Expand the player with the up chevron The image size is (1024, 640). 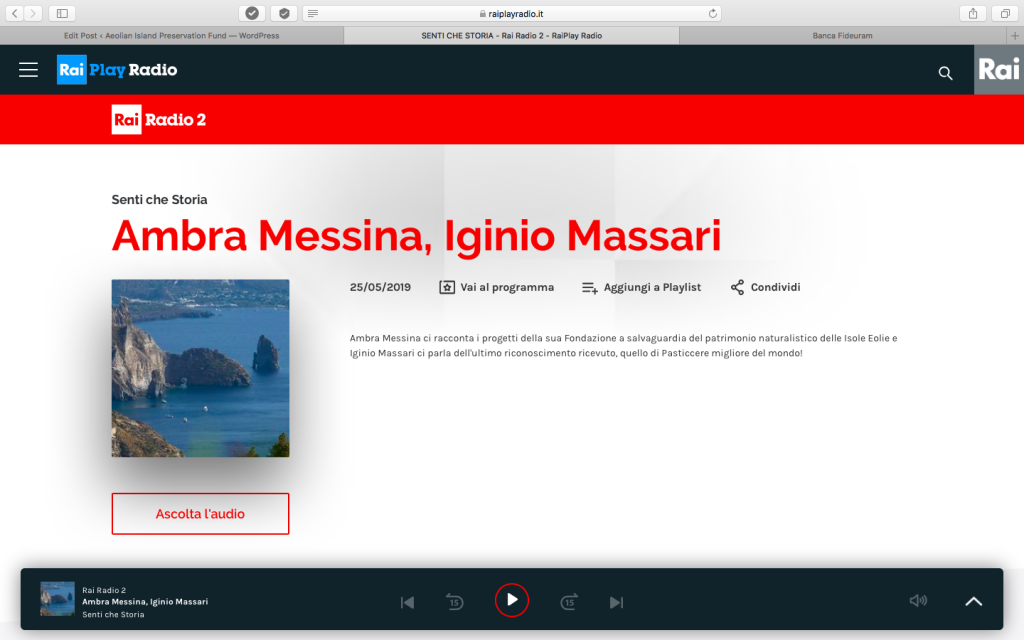(974, 601)
